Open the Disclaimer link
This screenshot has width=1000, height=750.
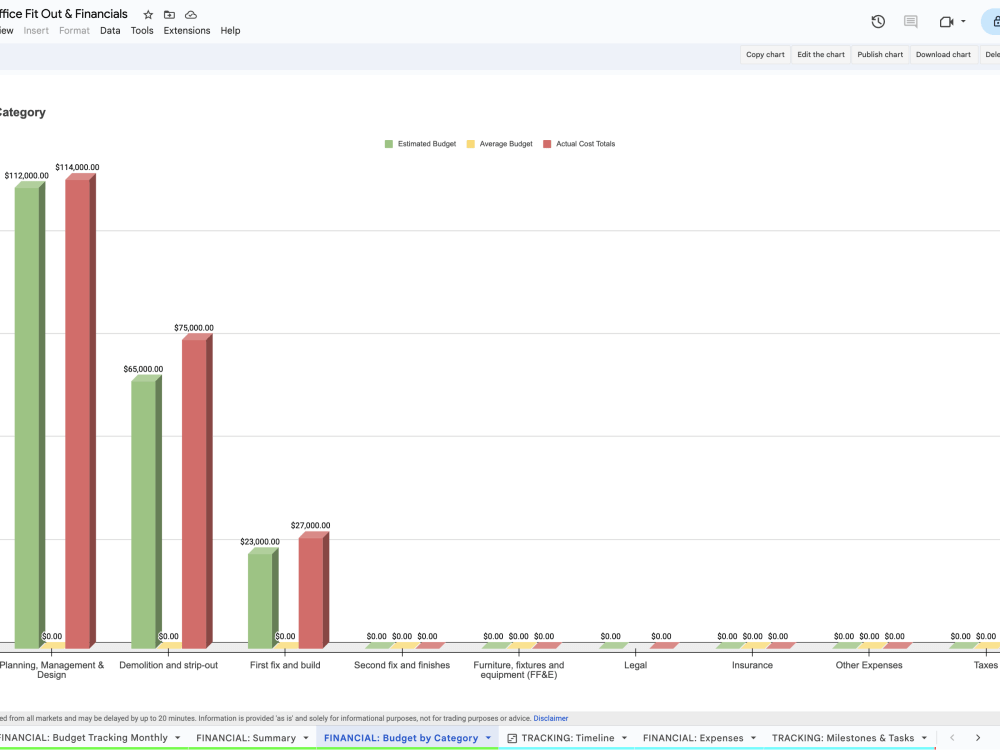[550, 718]
